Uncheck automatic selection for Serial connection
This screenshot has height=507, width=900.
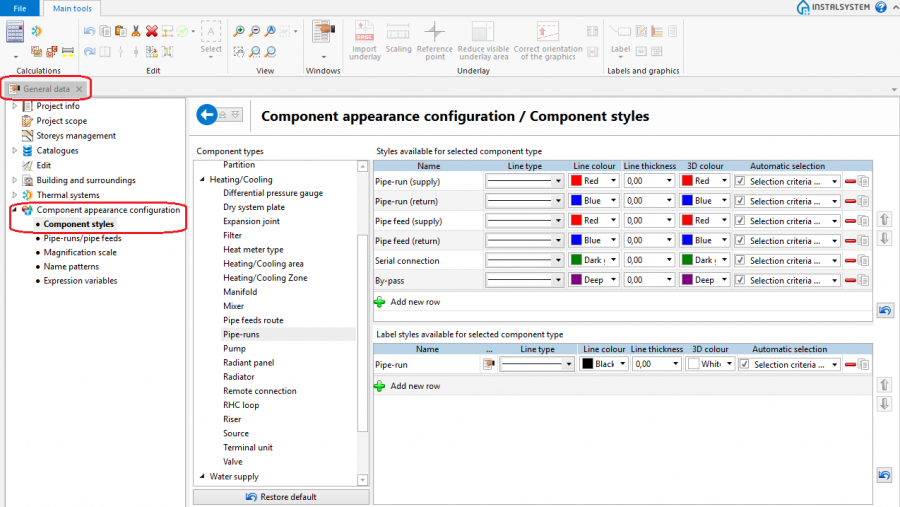pyautogui.click(x=740, y=261)
